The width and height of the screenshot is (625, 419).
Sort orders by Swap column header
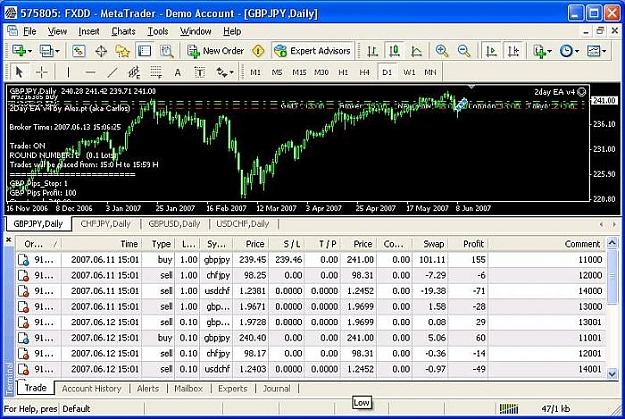point(430,244)
